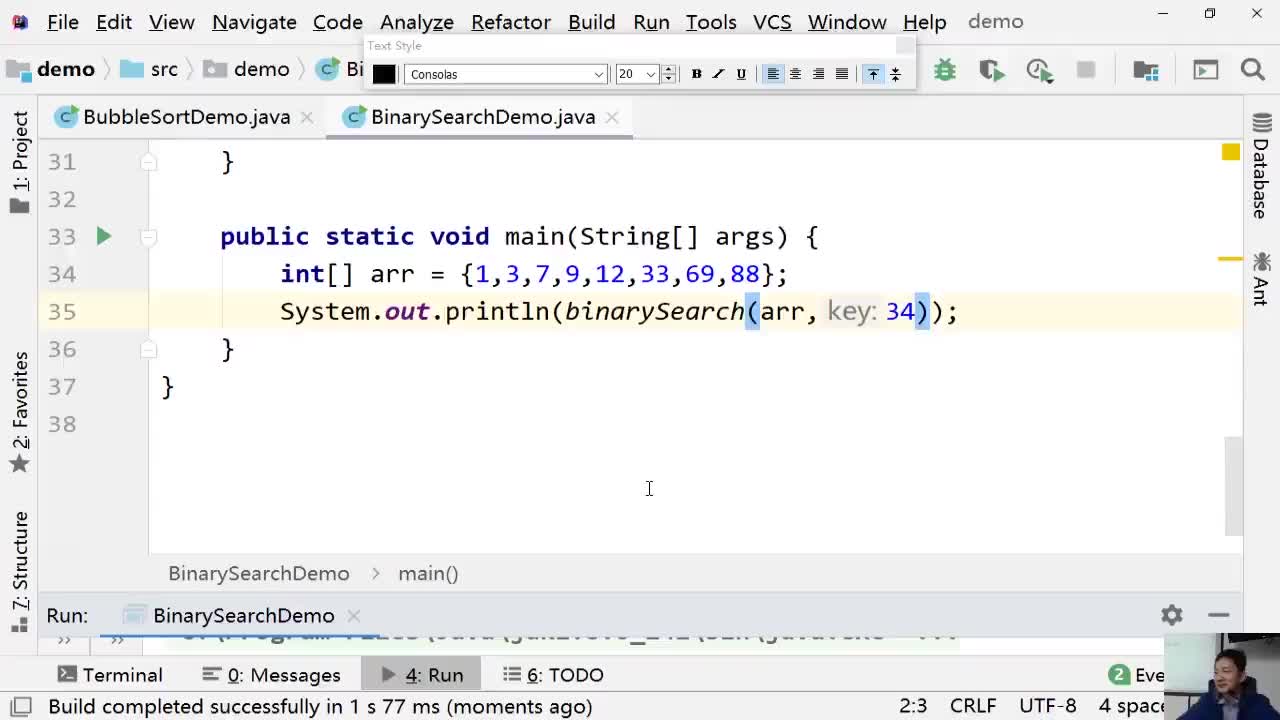This screenshot has height=720, width=1280.
Task: Toggle Underline in Text Style bar
Action: point(741,74)
